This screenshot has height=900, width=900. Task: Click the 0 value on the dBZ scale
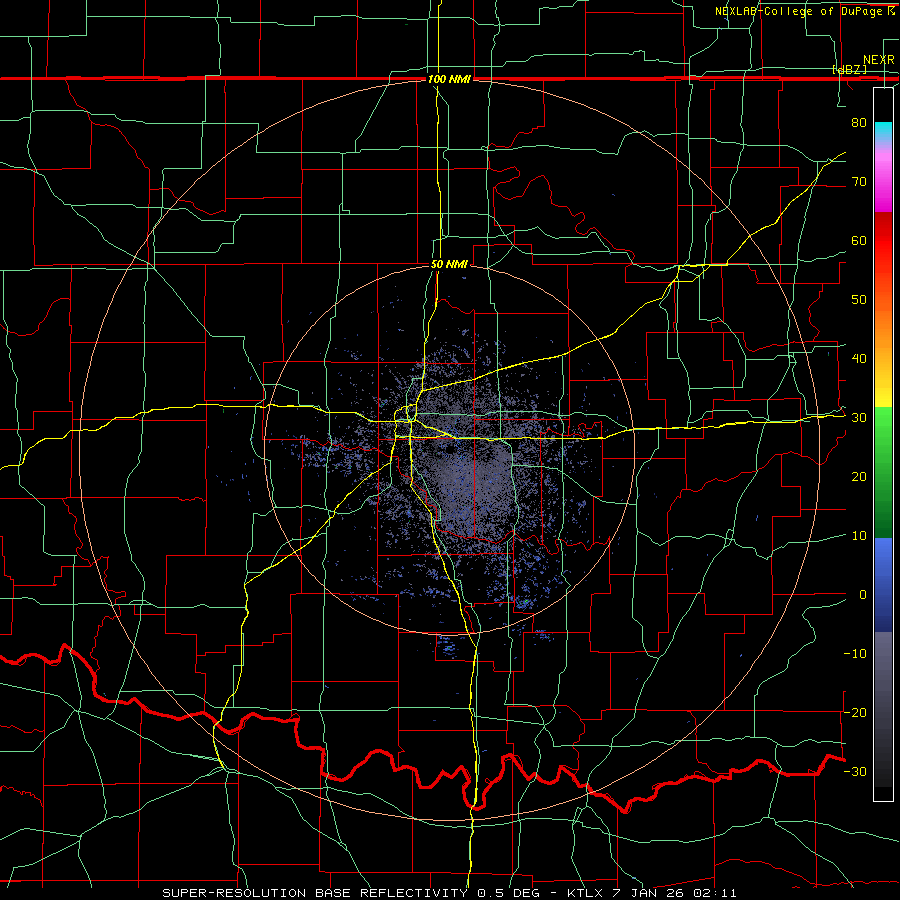863,595
